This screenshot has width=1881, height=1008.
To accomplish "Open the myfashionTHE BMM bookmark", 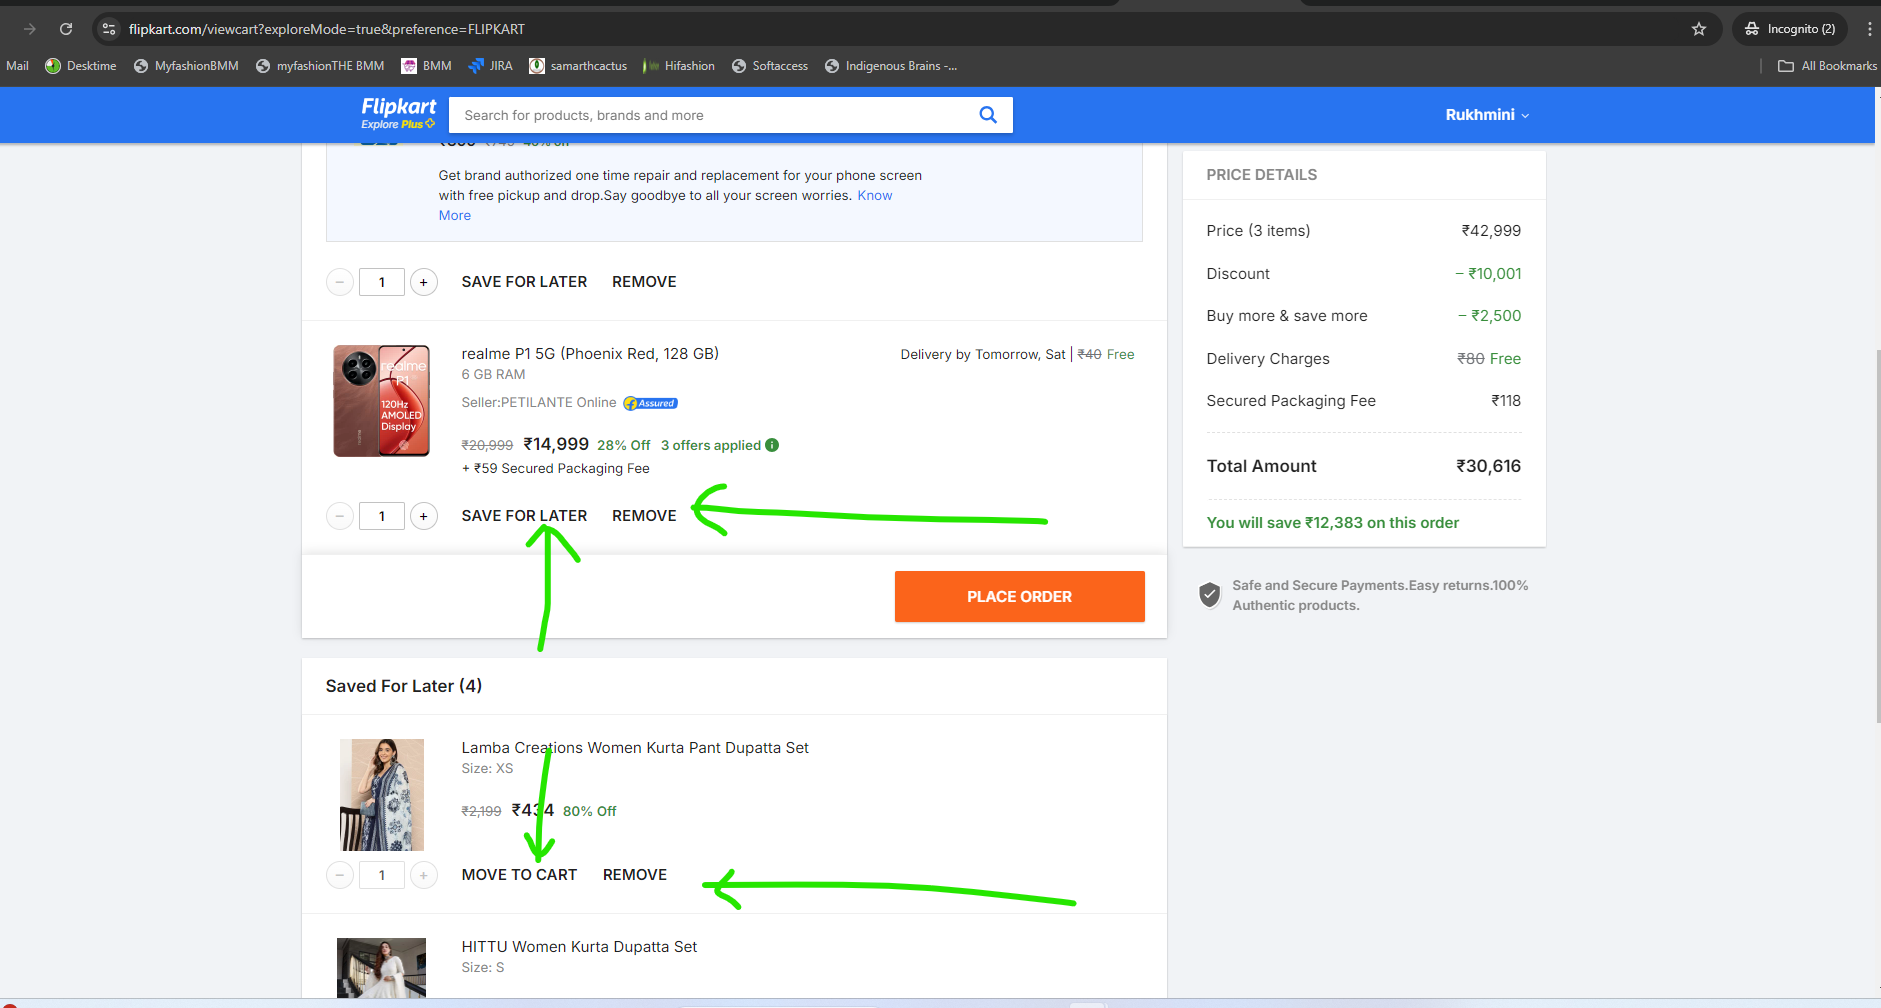I will click(x=320, y=66).
